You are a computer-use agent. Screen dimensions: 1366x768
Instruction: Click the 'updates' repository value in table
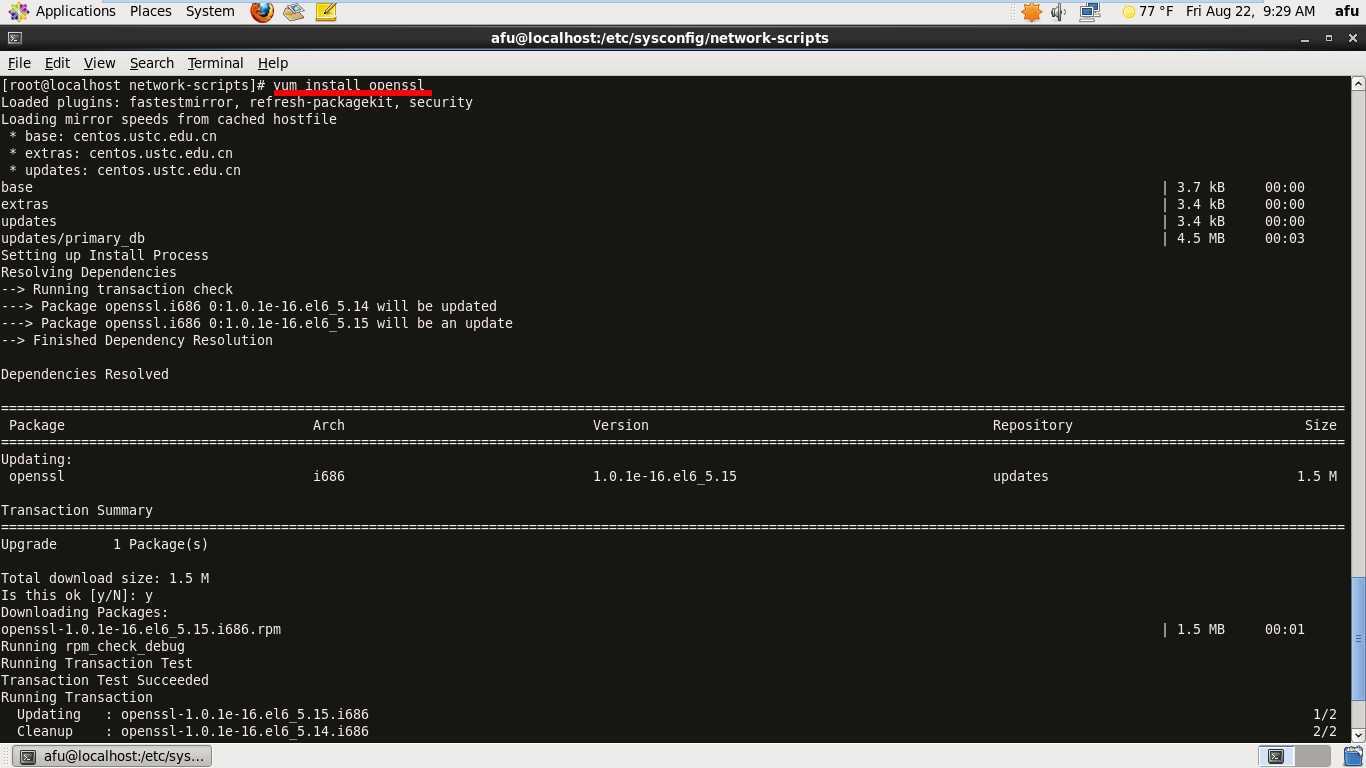[x=1021, y=476]
